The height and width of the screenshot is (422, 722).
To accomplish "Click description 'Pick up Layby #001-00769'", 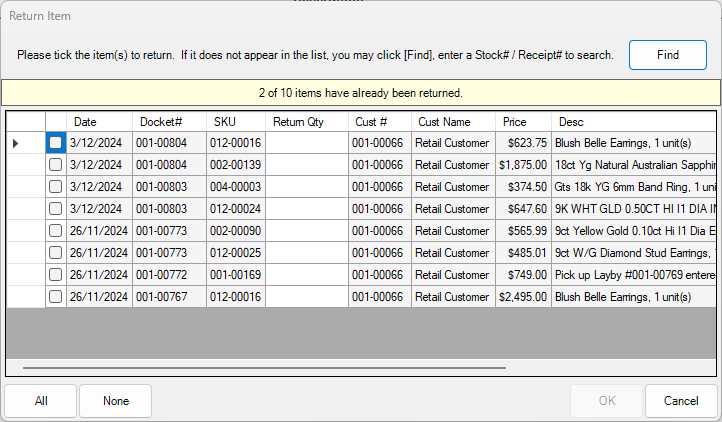I will click(634, 275).
